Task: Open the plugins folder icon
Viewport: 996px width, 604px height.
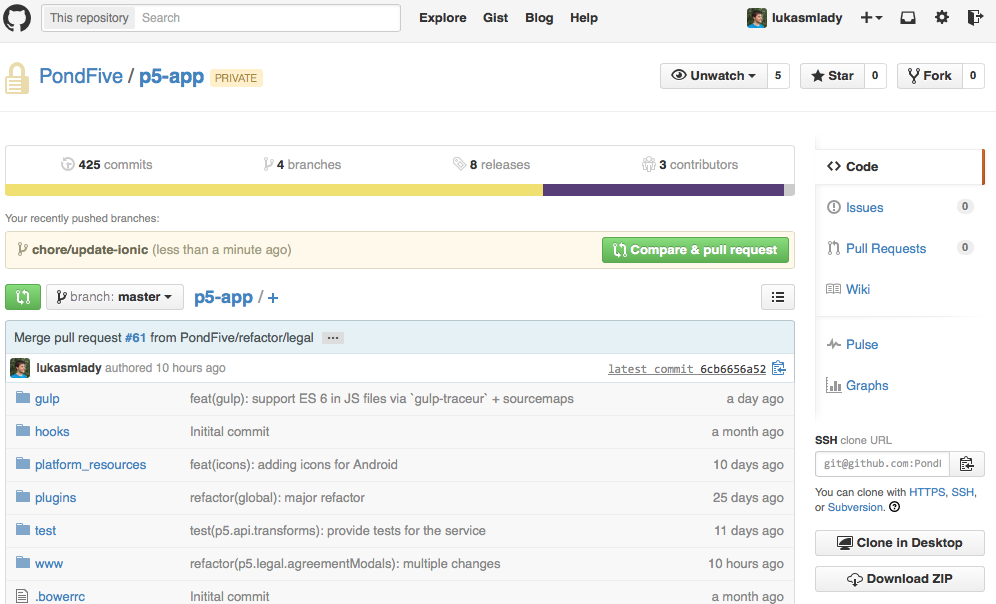Action: [x=23, y=497]
